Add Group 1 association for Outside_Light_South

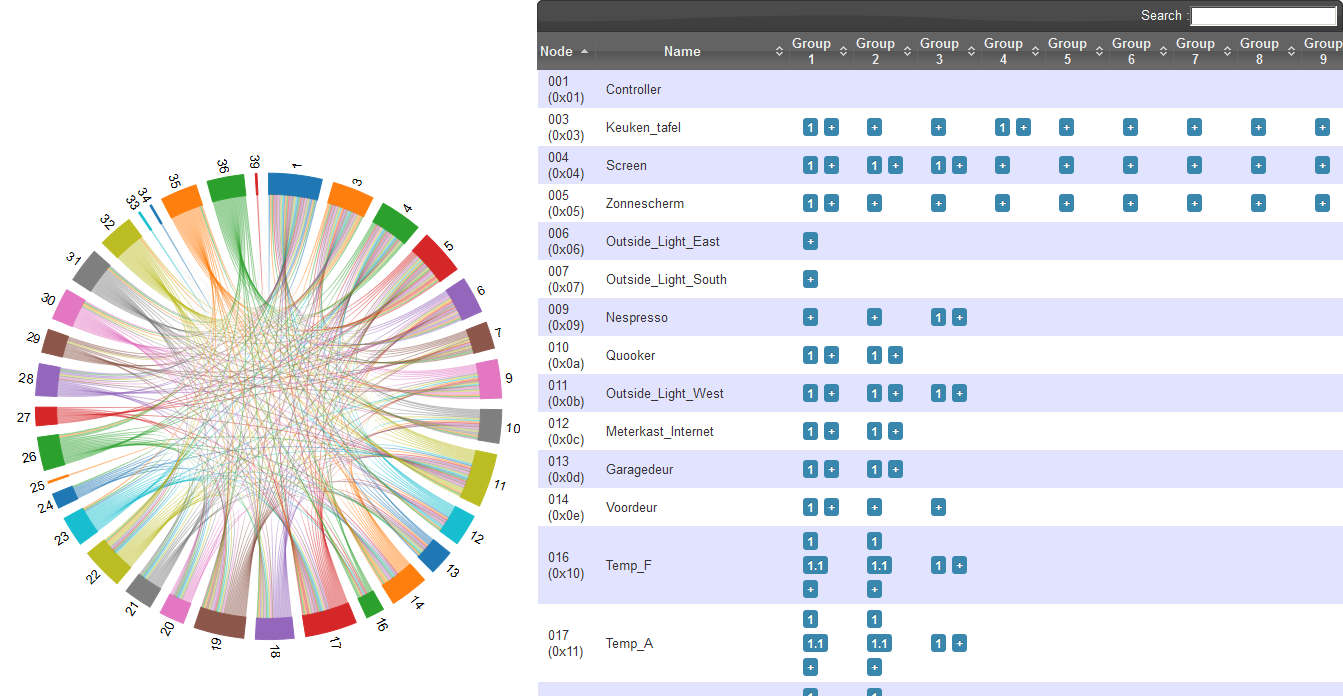pos(810,279)
